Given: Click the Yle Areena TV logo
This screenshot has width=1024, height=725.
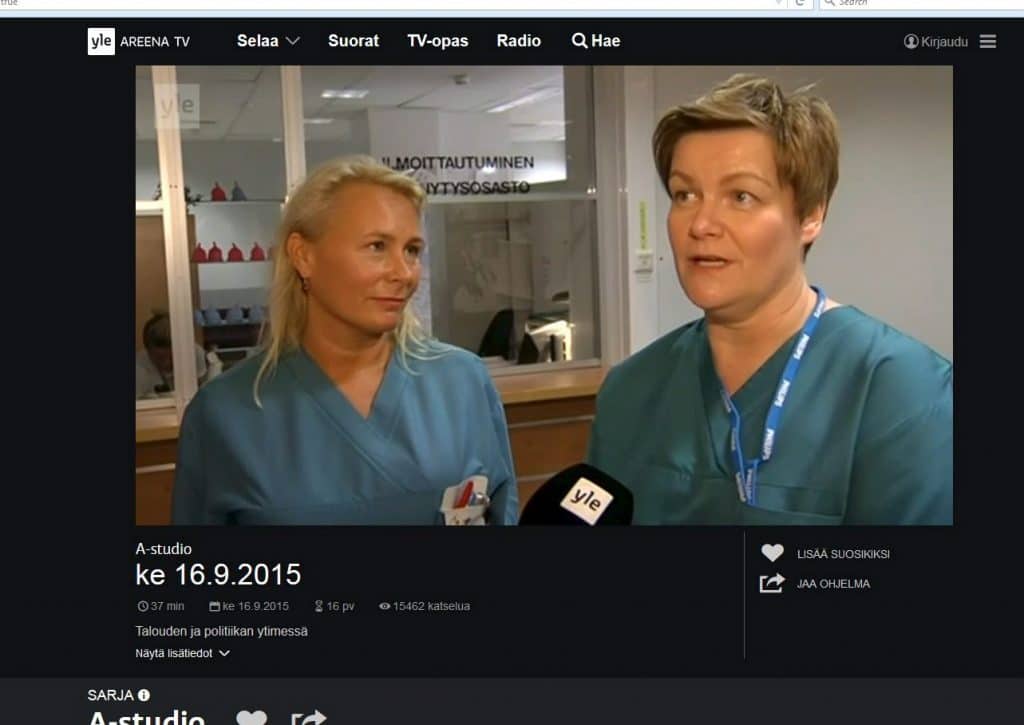Looking at the screenshot, I should [x=138, y=41].
